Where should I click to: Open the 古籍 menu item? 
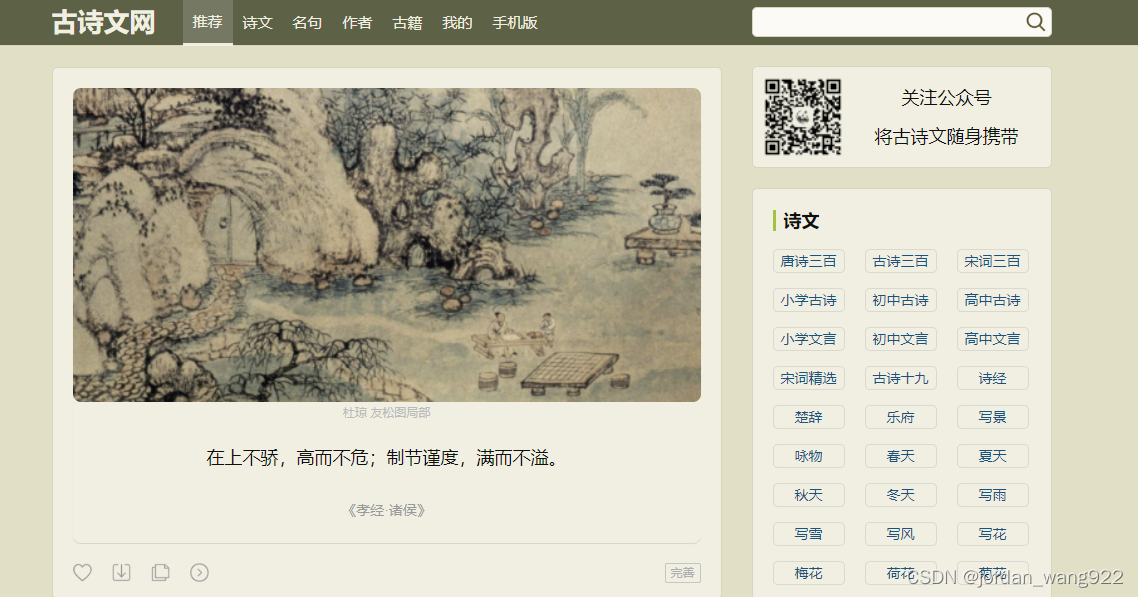click(x=407, y=22)
